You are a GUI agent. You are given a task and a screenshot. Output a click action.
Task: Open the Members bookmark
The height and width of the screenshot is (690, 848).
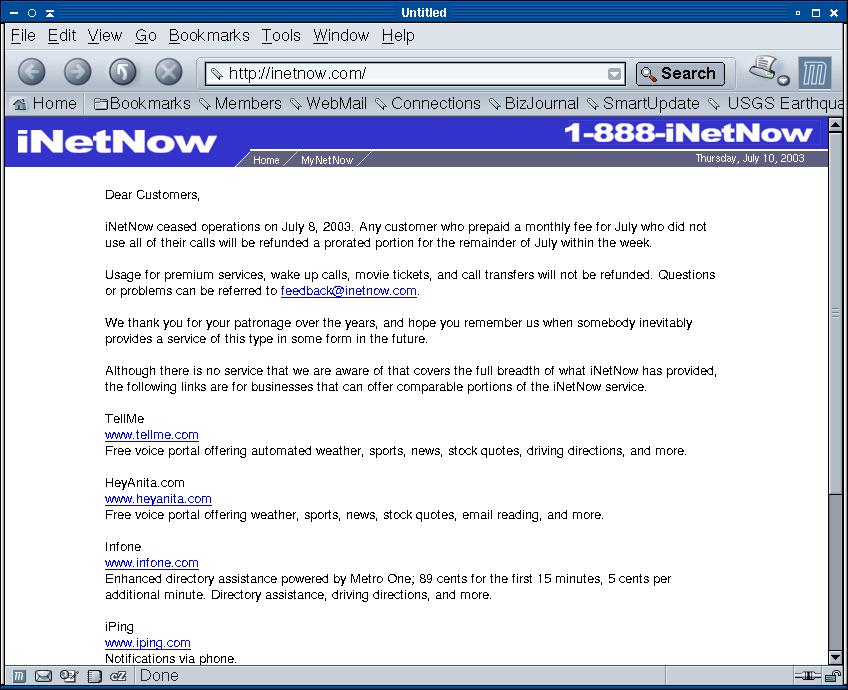[x=241, y=103]
